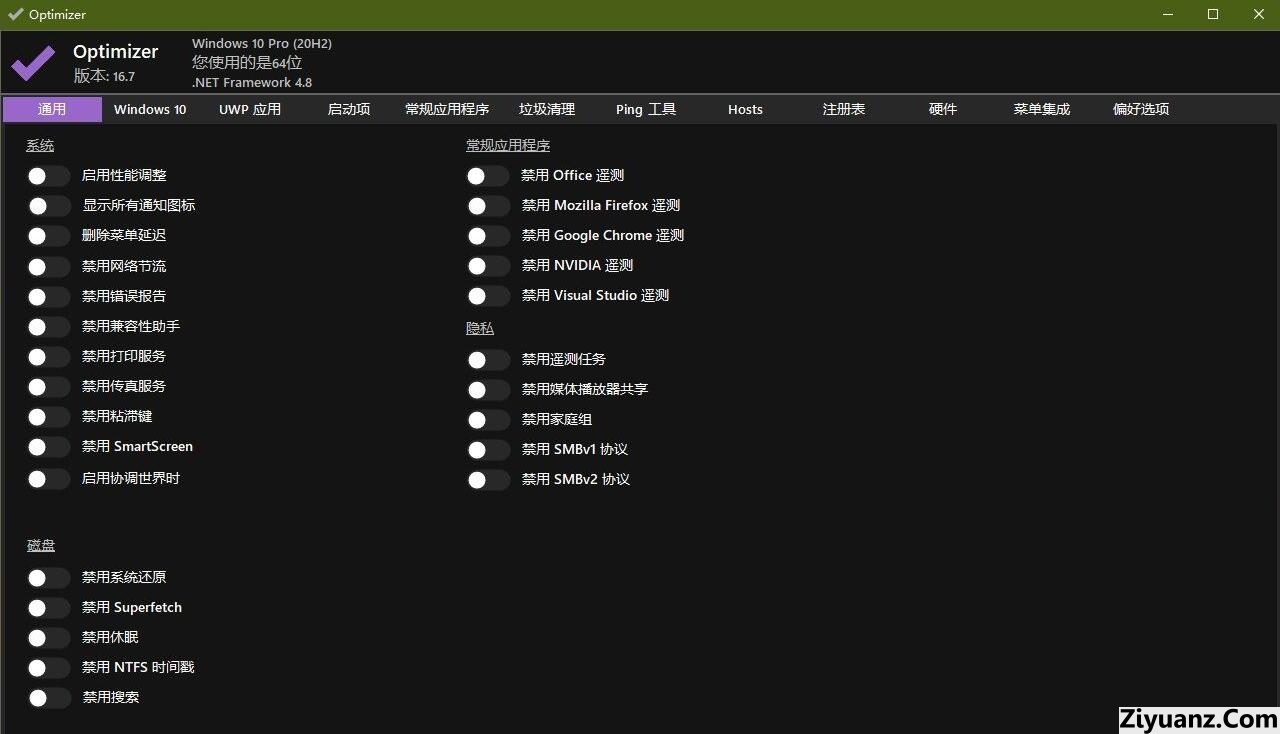This screenshot has width=1280, height=734.
Task: Switch on 禁用 Google Chrome 遥测
Action: [488, 236]
